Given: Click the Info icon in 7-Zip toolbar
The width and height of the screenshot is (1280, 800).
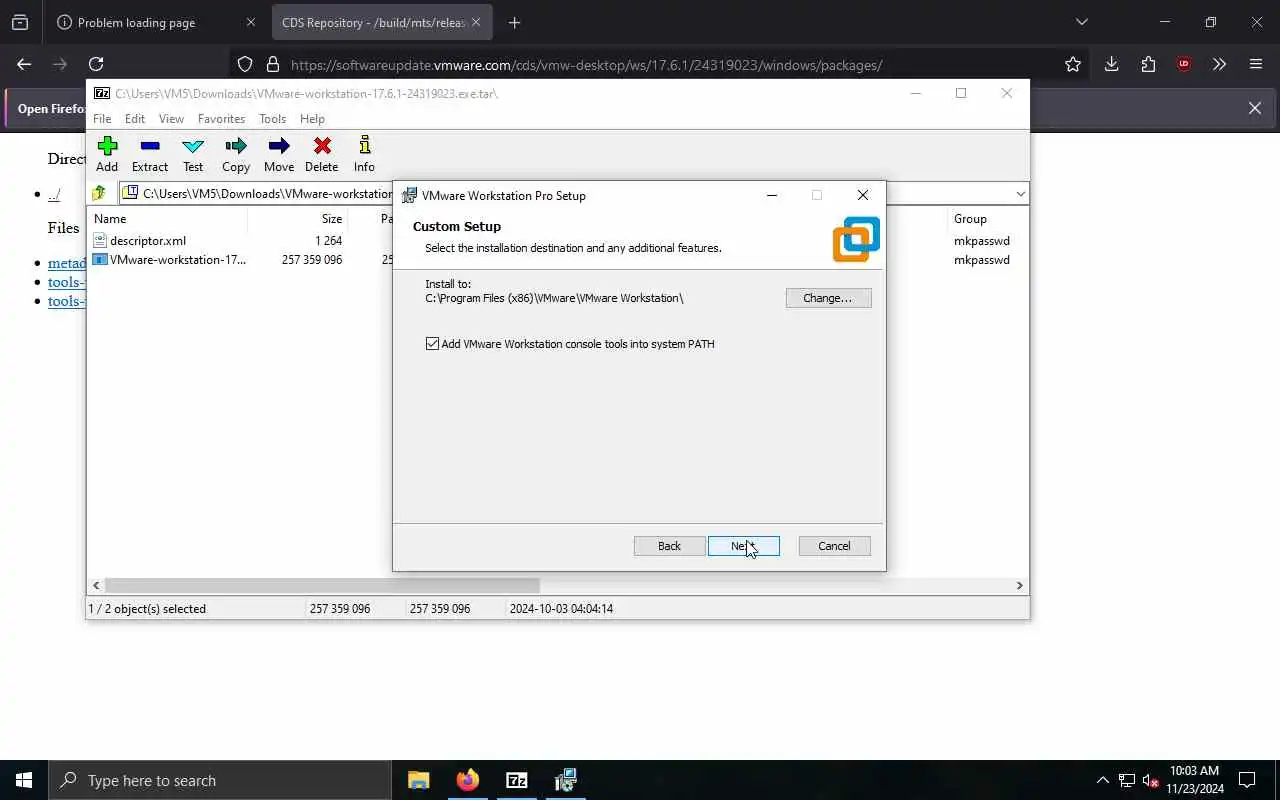Looking at the screenshot, I should [x=364, y=147].
